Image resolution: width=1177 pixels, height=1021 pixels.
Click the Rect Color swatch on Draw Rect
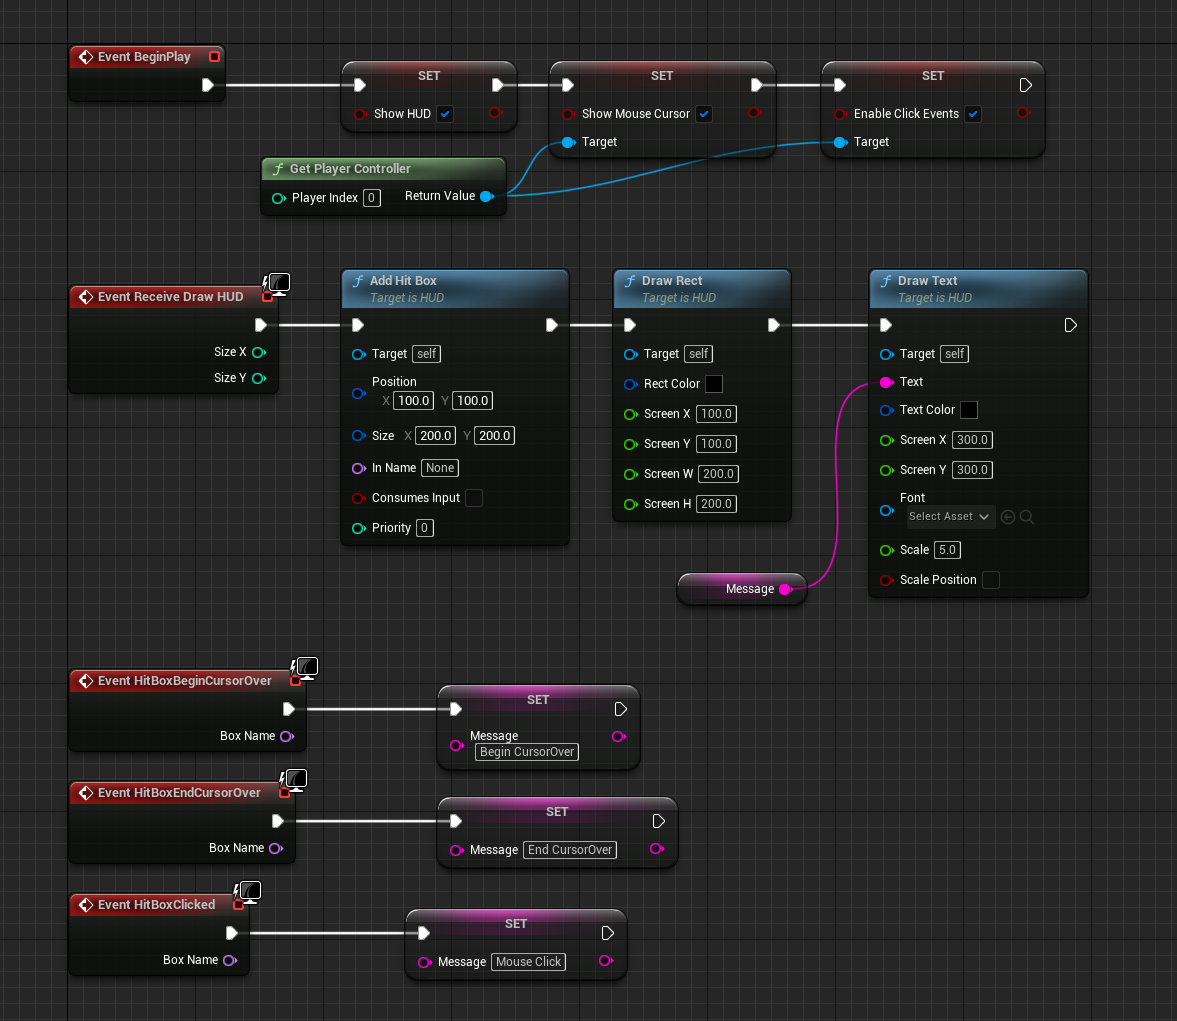pyautogui.click(x=714, y=384)
